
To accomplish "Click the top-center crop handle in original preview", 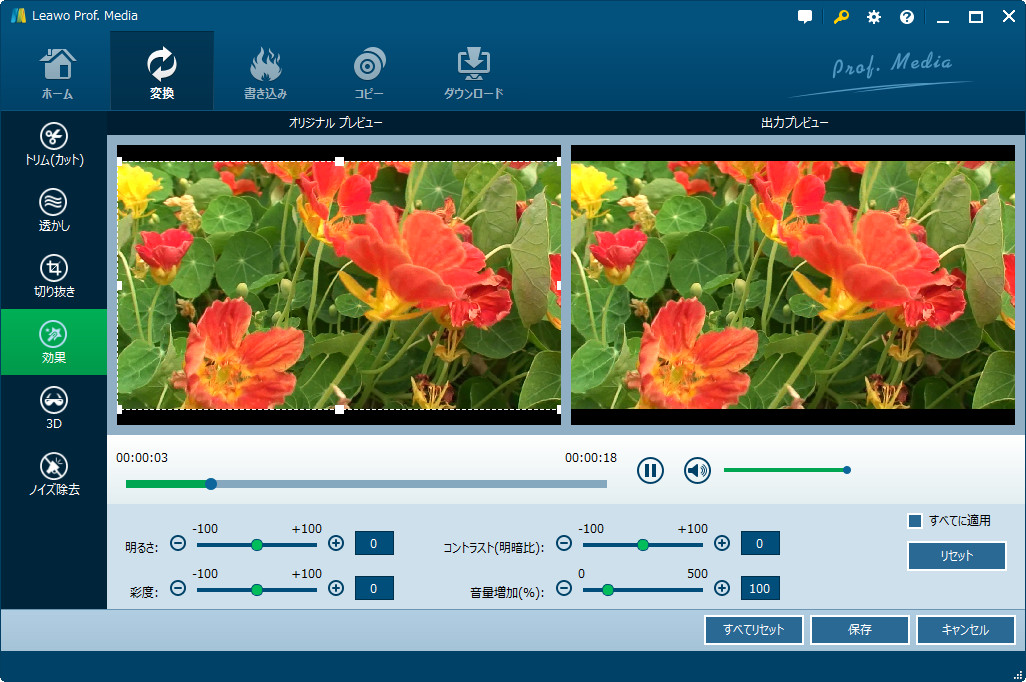I will point(339,161).
